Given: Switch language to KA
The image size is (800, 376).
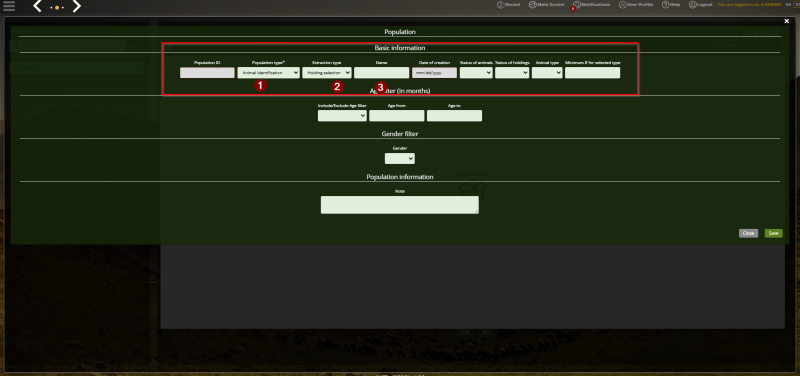Looking at the screenshot, I should click(x=788, y=5).
